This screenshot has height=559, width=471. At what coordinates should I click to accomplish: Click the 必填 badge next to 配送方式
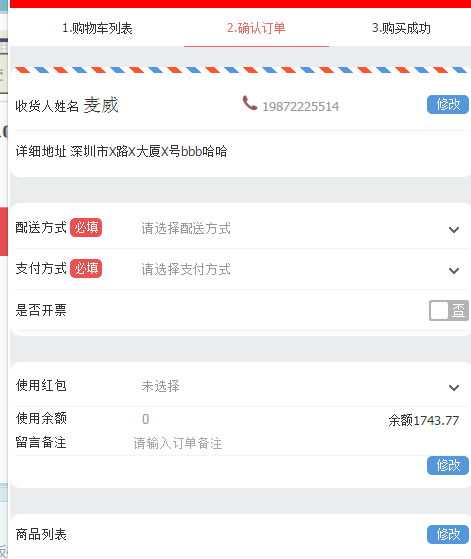86,227
